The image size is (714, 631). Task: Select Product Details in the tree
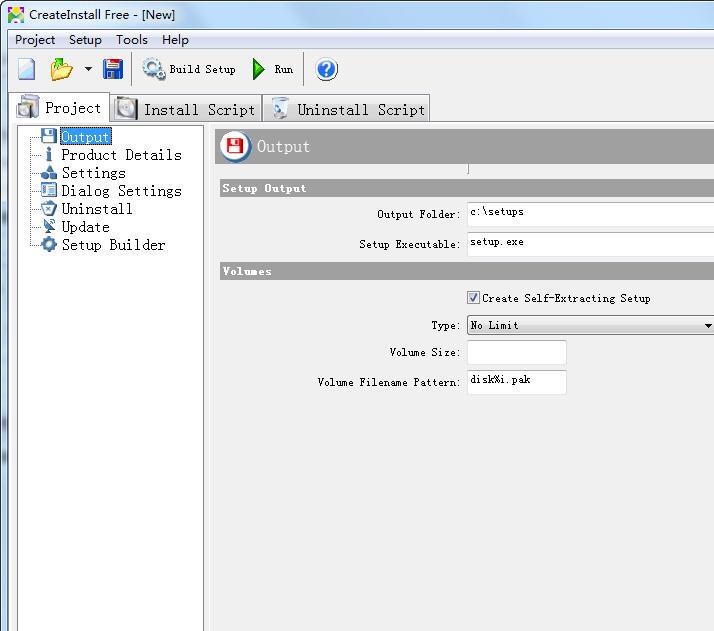[x=121, y=155]
